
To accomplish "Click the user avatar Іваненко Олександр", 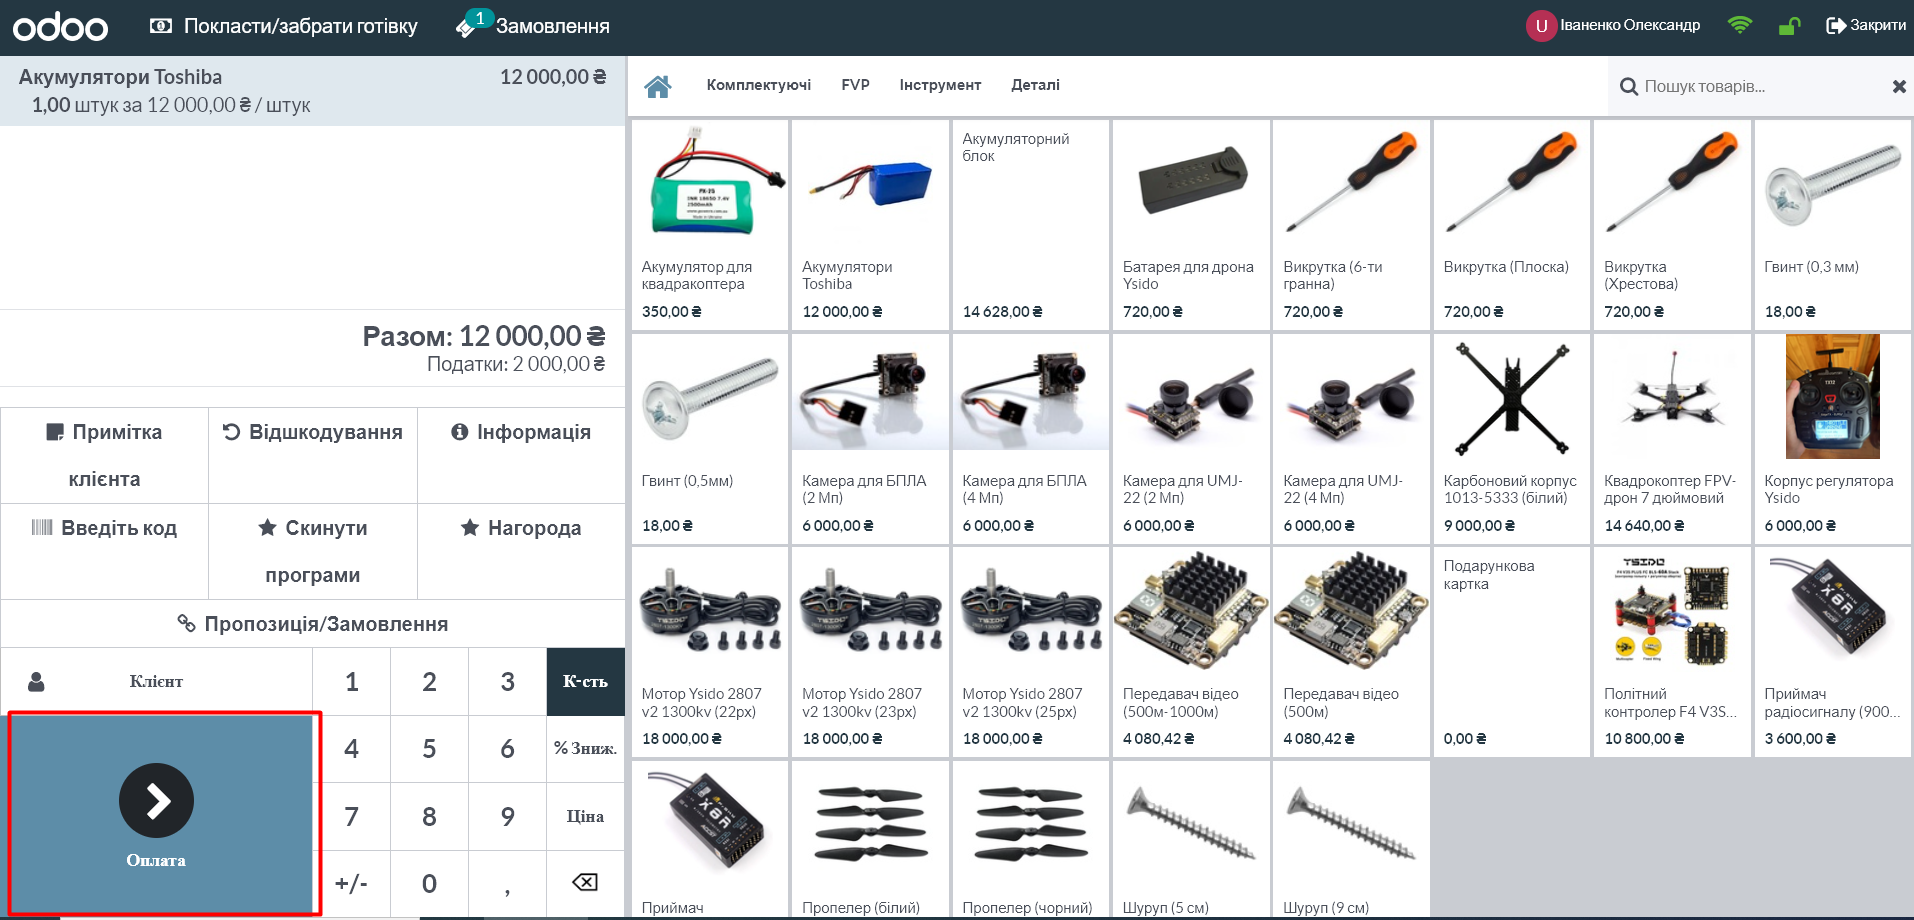I will coord(1540,26).
